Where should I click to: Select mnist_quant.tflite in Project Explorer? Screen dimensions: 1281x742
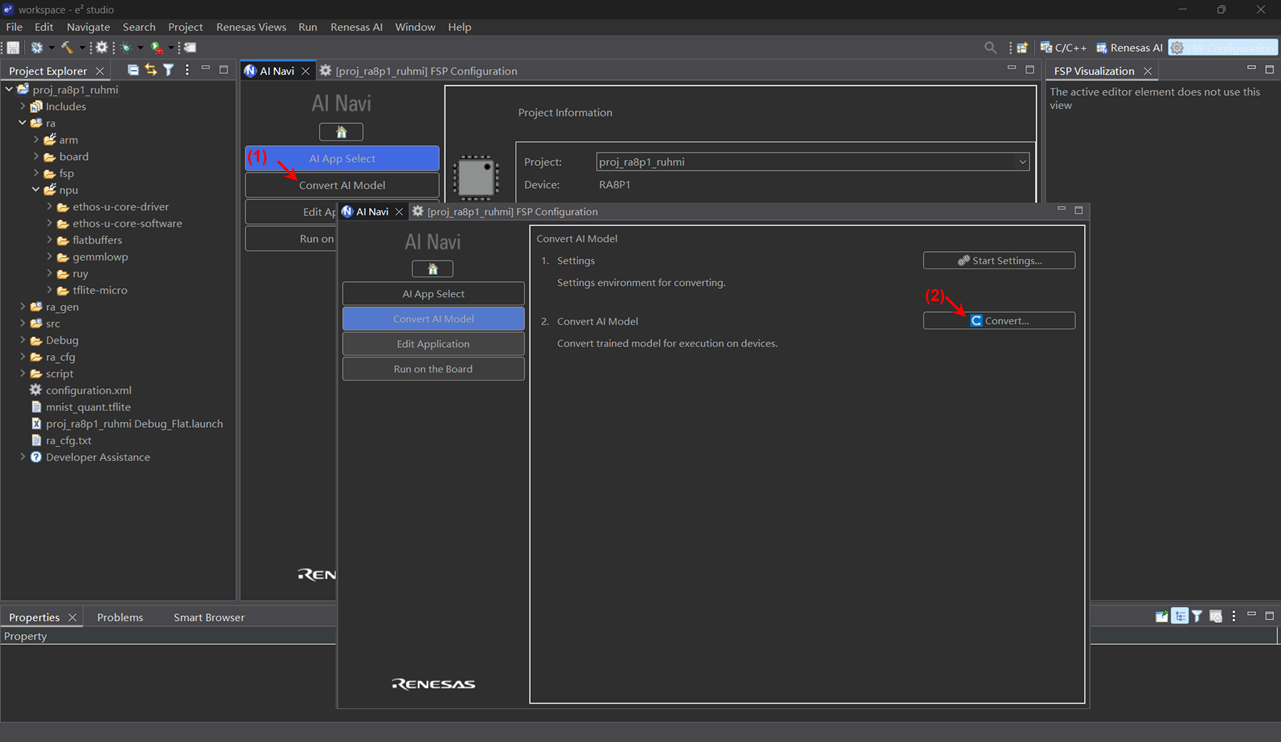pyautogui.click(x=88, y=407)
